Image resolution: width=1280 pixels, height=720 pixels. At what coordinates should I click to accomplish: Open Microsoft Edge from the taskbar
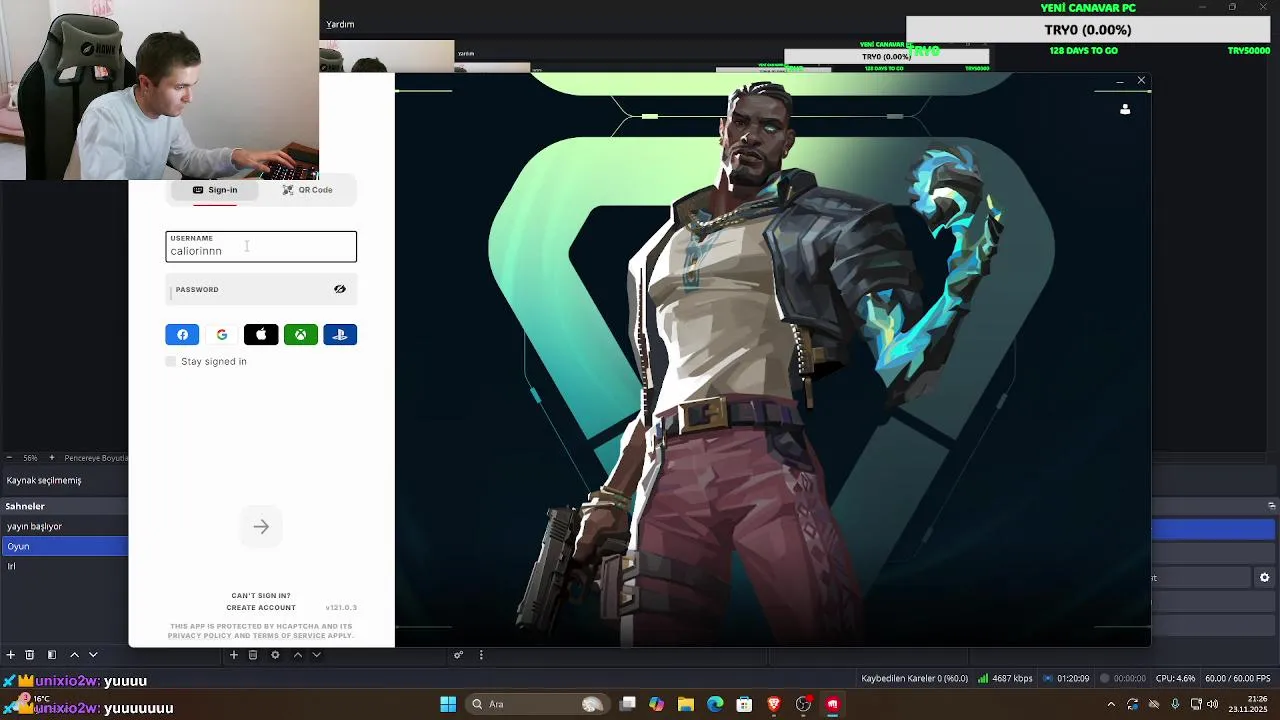(715, 704)
